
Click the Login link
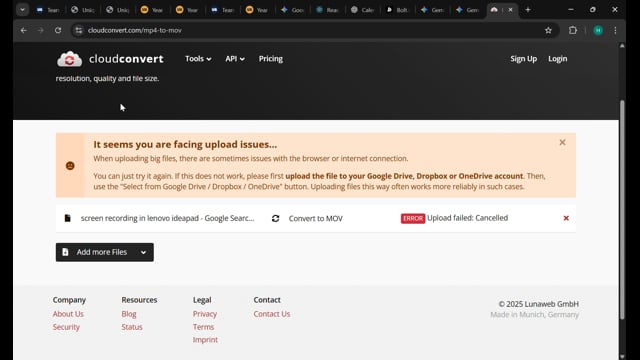(x=558, y=59)
